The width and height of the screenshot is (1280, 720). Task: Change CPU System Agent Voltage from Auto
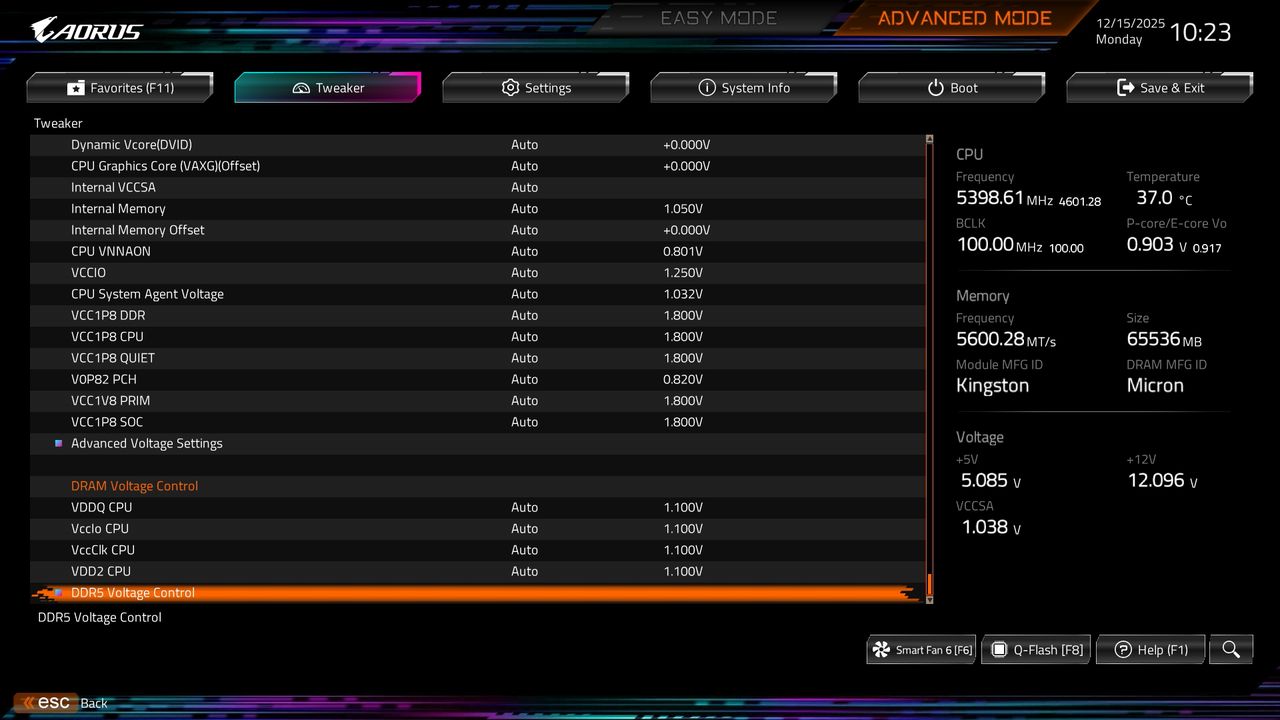(x=525, y=294)
